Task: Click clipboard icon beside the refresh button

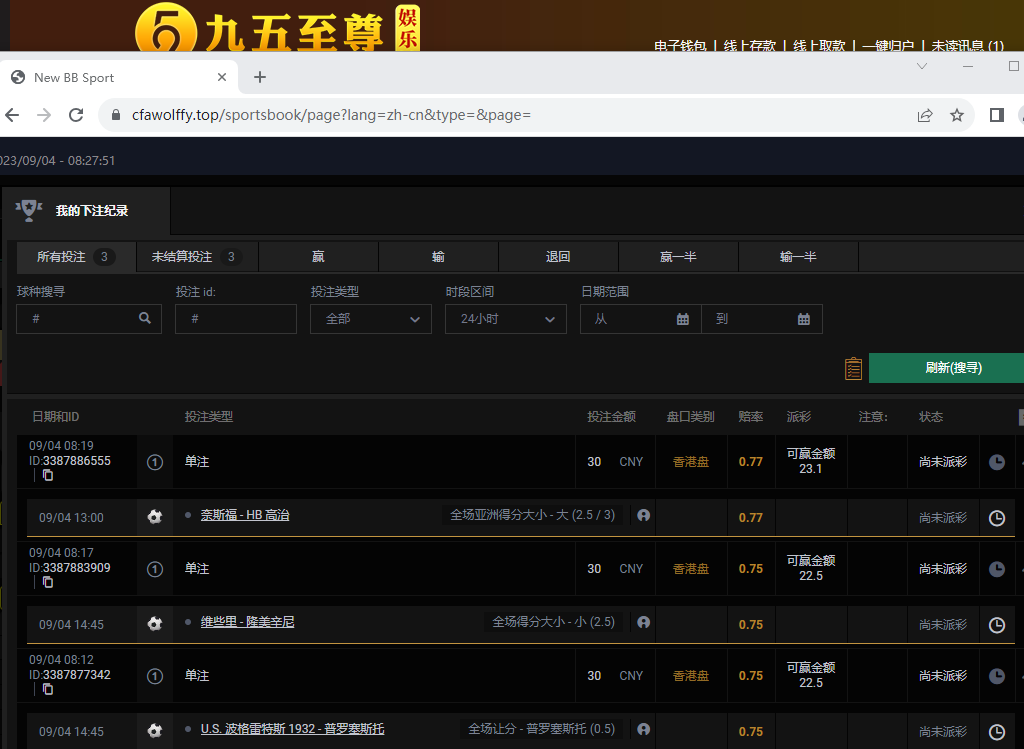Action: (x=853, y=368)
